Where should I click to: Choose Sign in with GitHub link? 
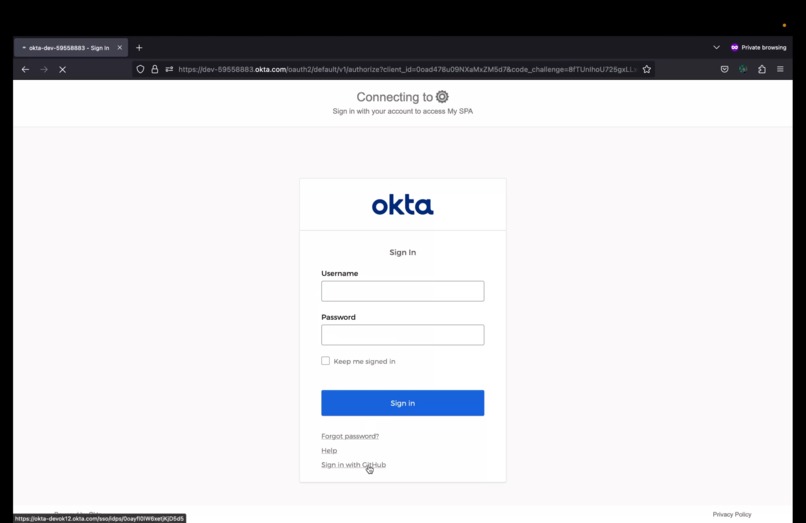click(353, 465)
